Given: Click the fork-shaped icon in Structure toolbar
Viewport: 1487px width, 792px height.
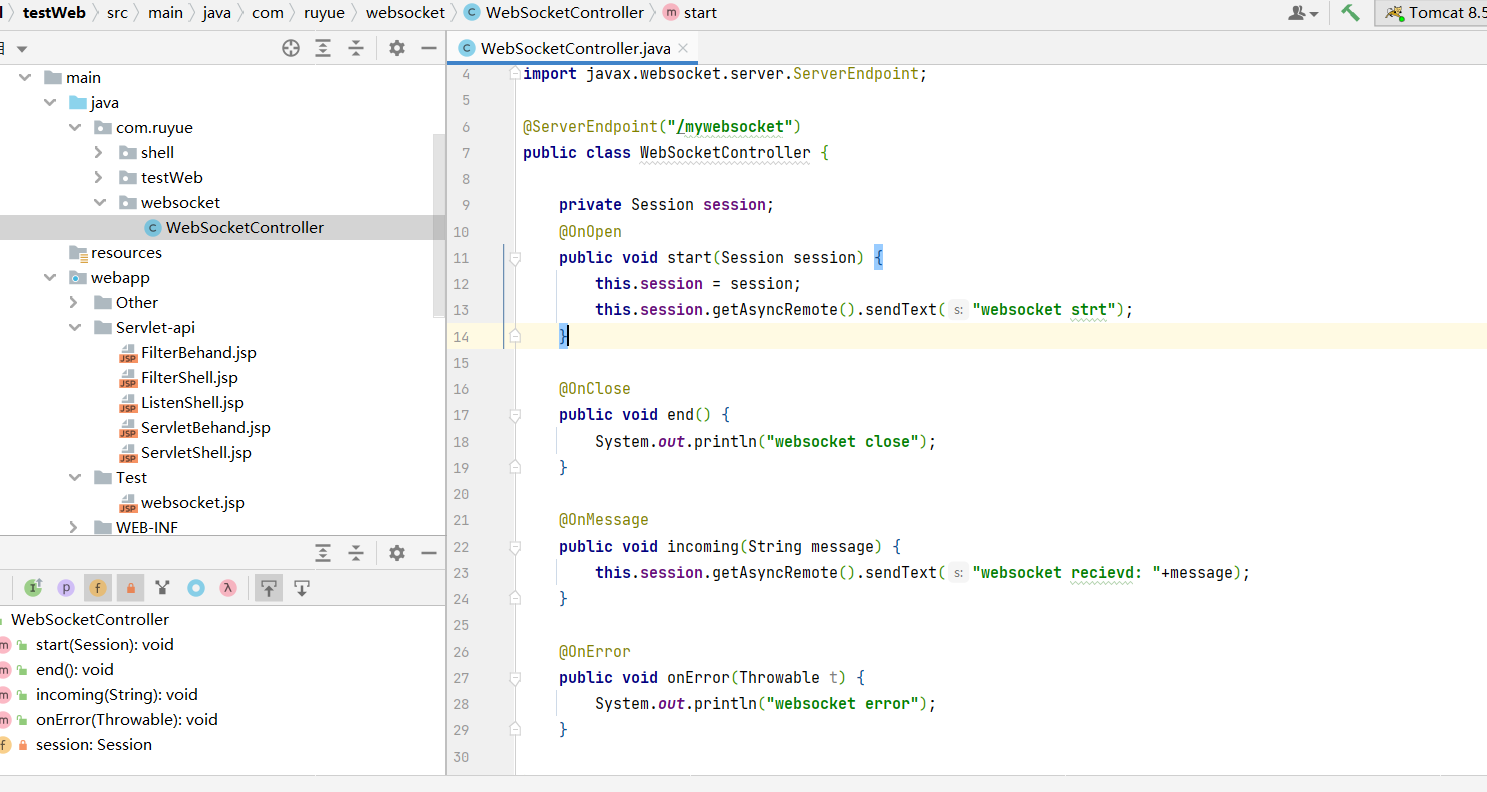Looking at the screenshot, I should (163, 588).
